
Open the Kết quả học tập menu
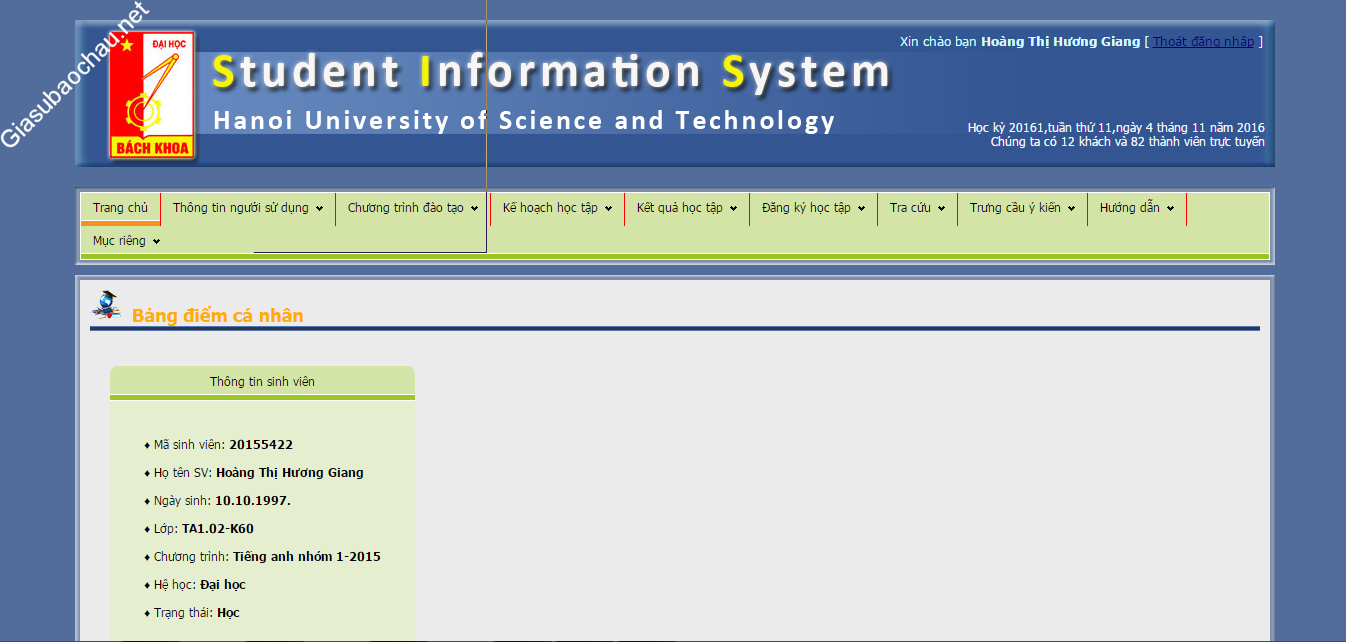click(x=686, y=208)
